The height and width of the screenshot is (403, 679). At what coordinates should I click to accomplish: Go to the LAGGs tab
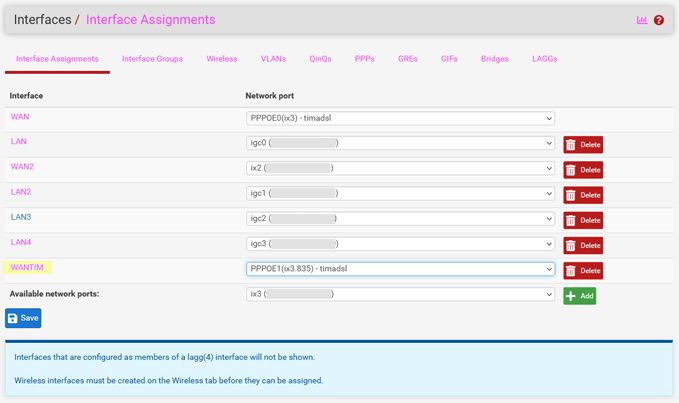[x=545, y=59]
